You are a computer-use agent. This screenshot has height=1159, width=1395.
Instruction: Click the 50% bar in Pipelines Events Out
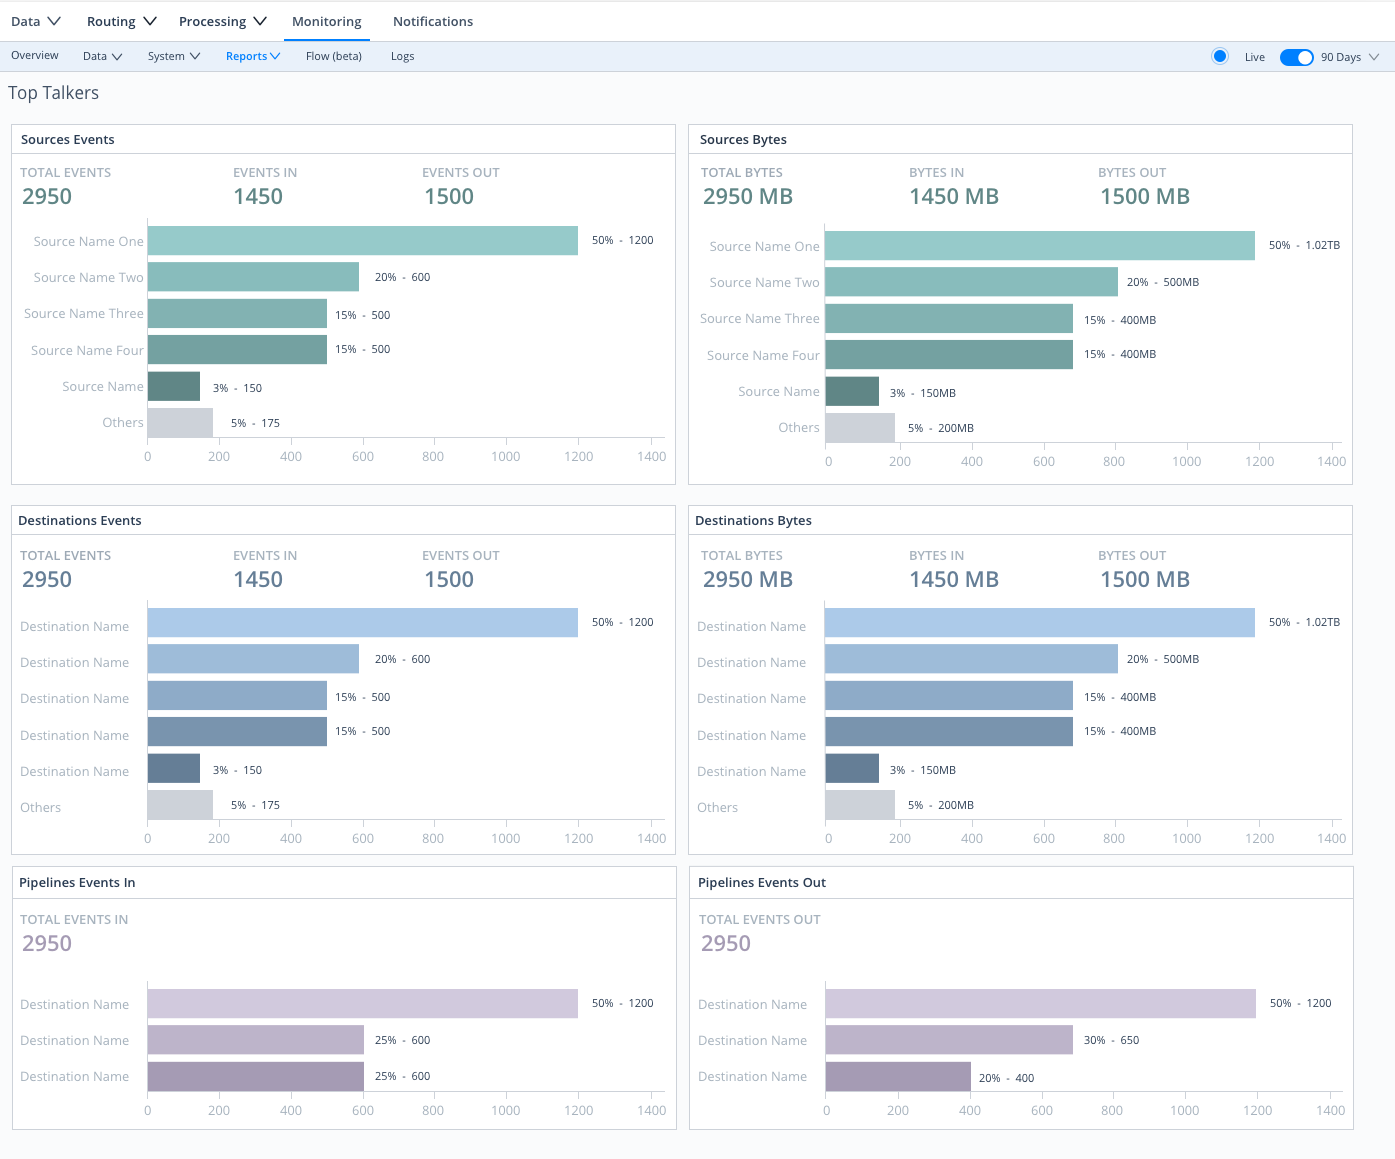(x=1040, y=1003)
